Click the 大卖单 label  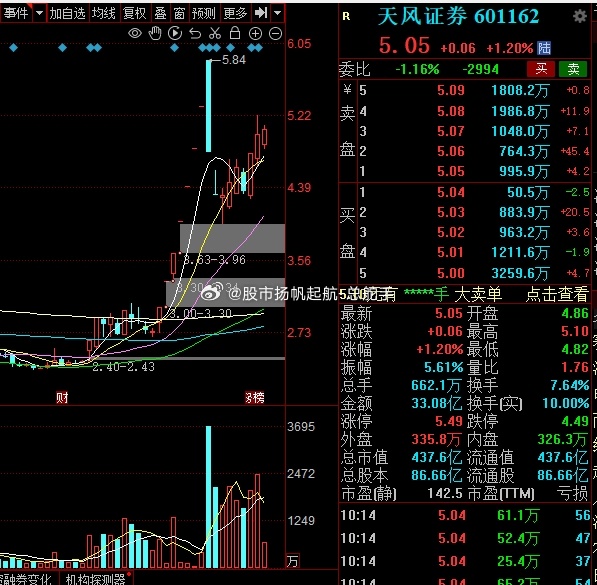pyautogui.click(x=478, y=294)
